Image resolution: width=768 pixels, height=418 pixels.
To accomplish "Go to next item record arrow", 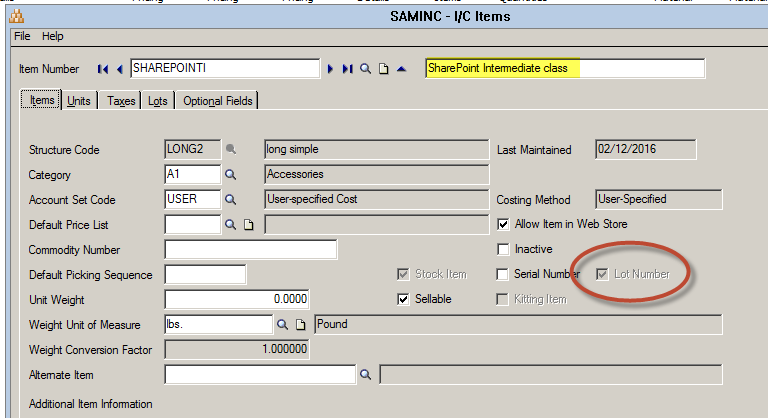I will pos(330,69).
